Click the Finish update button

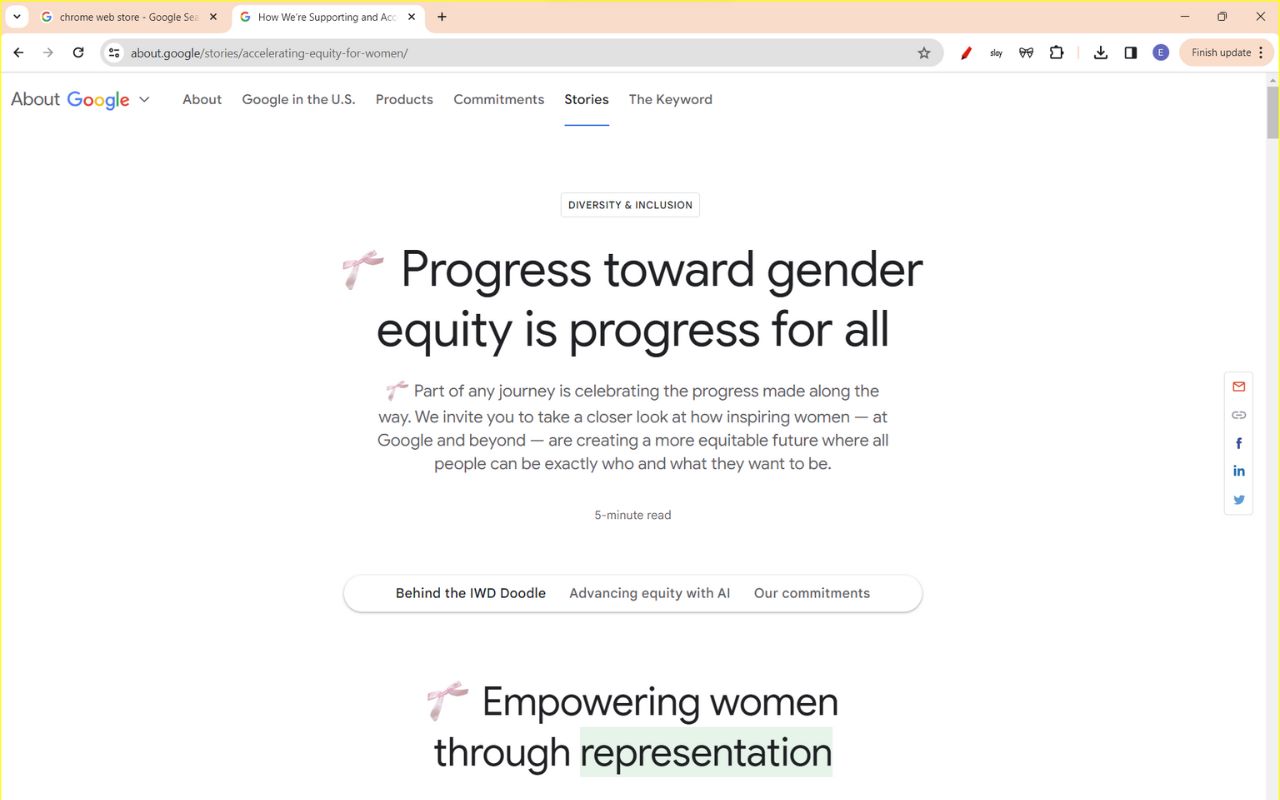pos(1220,53)
